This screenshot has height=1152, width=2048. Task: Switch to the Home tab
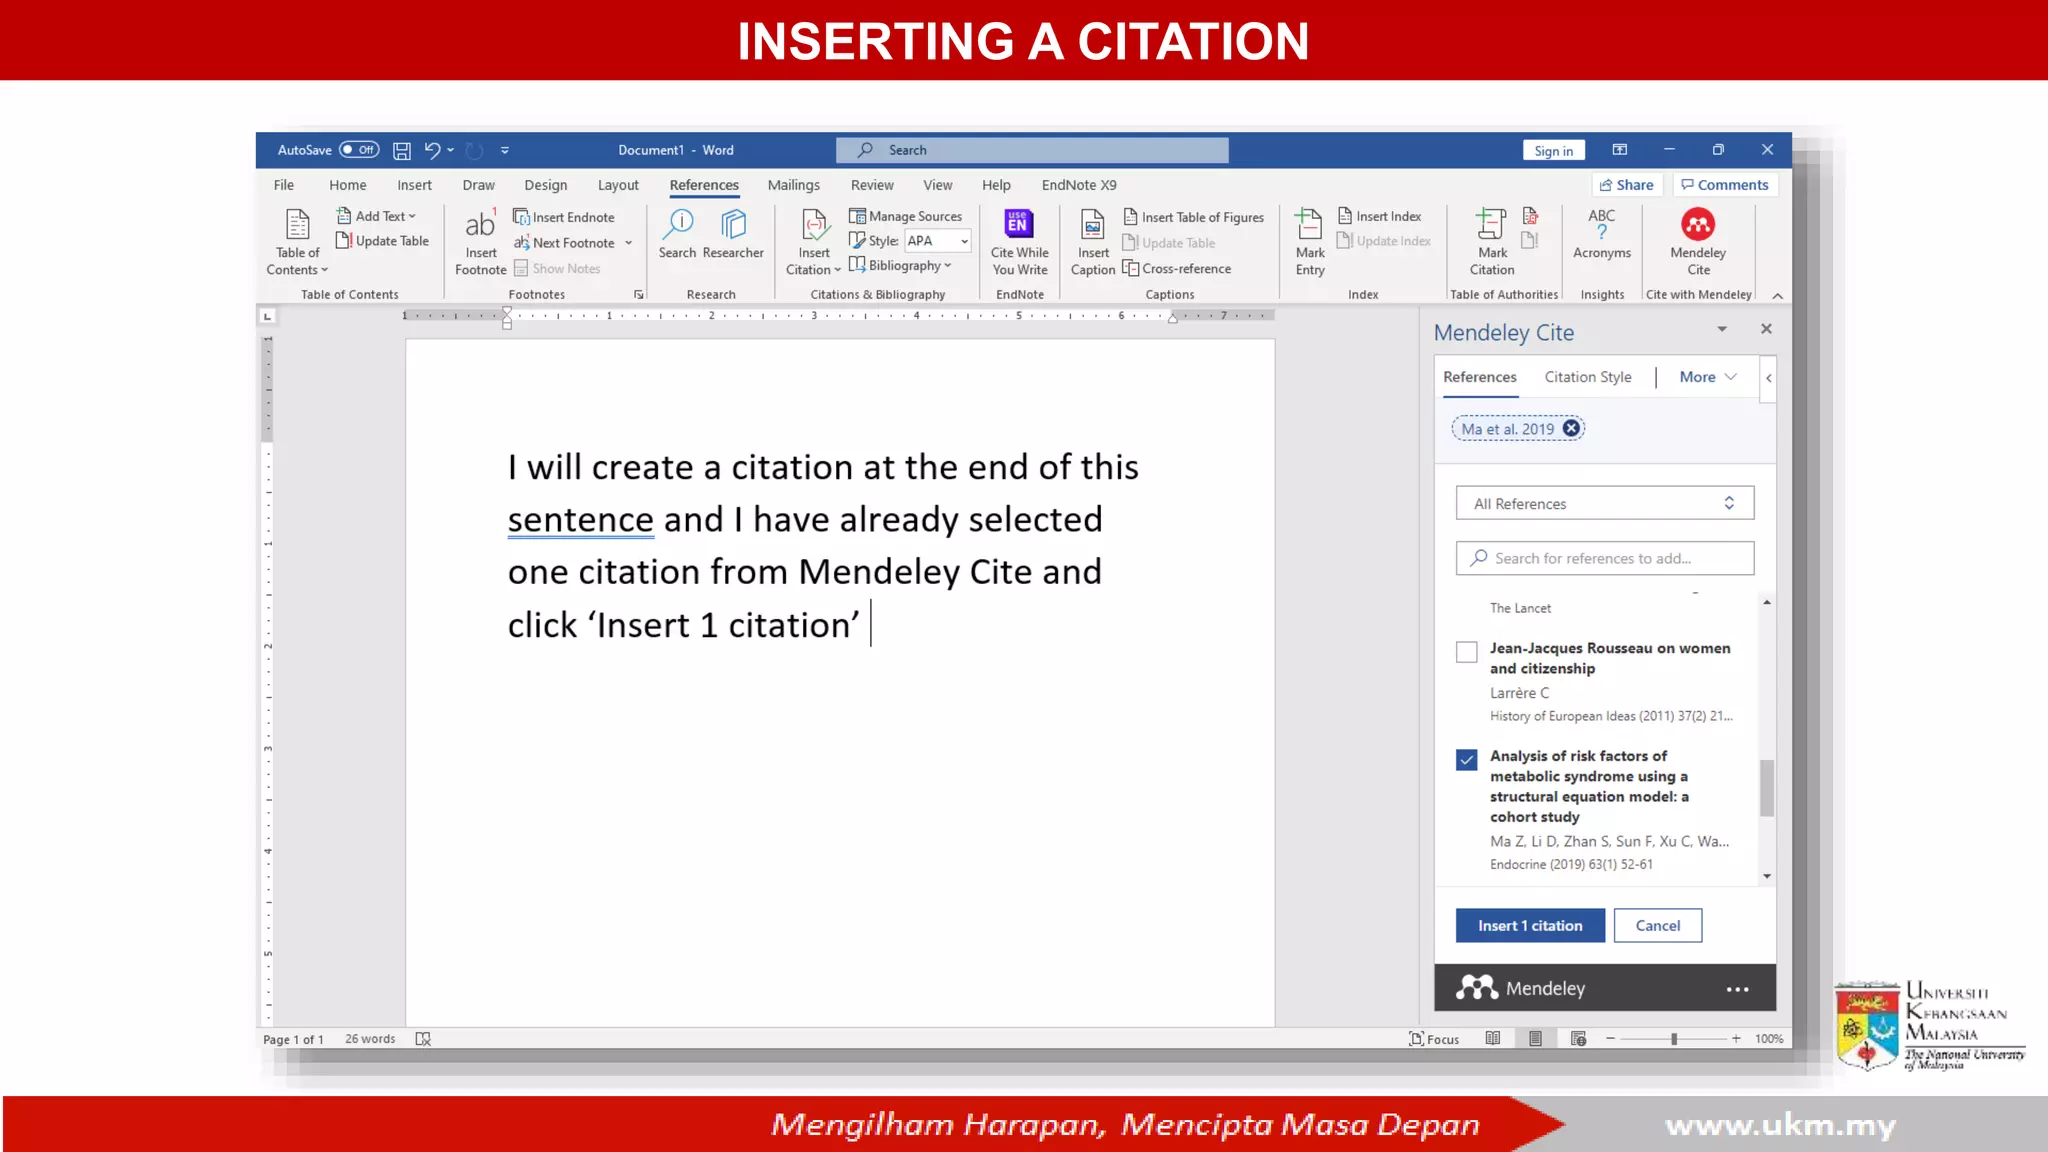pyautogui.click(x=347, y=185)
